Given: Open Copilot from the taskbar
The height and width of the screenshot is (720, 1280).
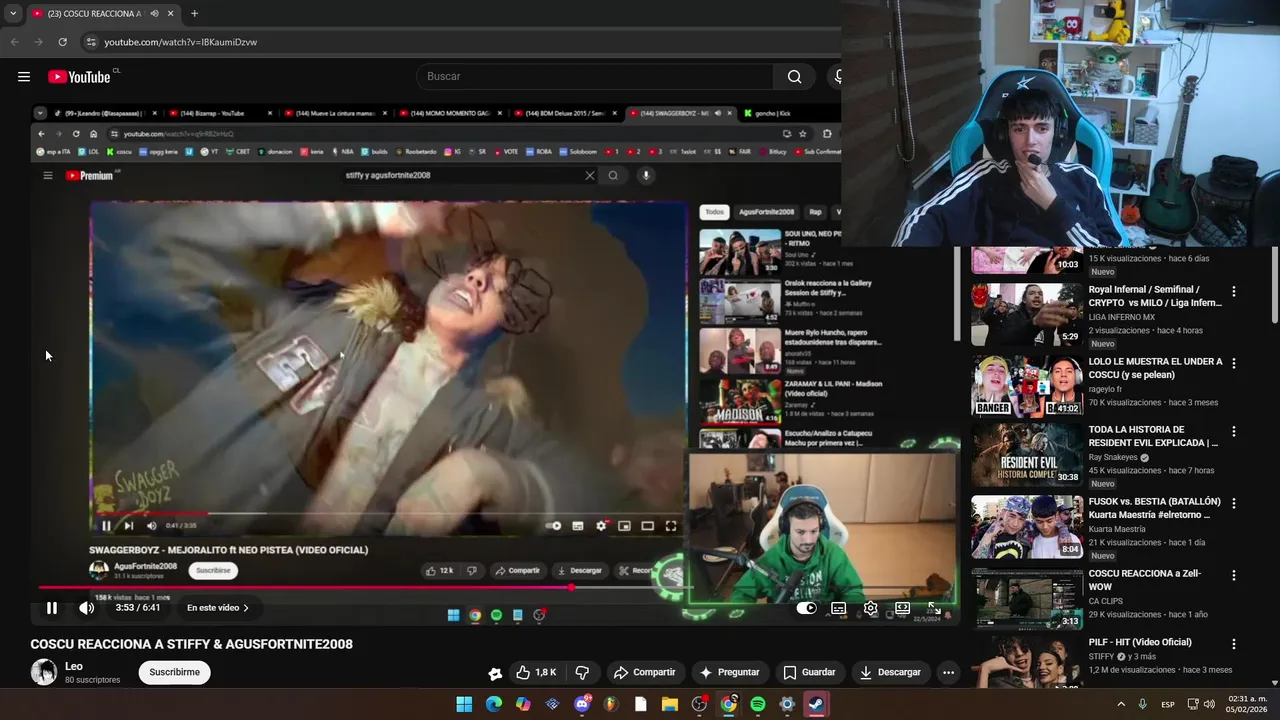Looking at the screenshot, I should (x=523, y=704).
